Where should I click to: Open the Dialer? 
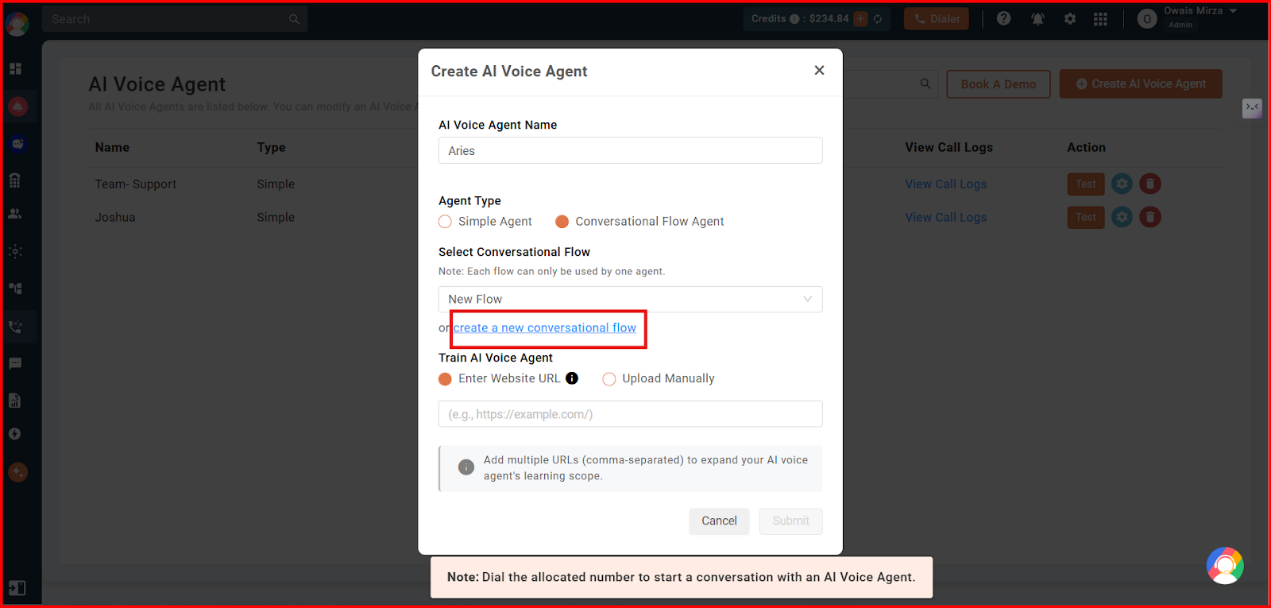[936, 18]
